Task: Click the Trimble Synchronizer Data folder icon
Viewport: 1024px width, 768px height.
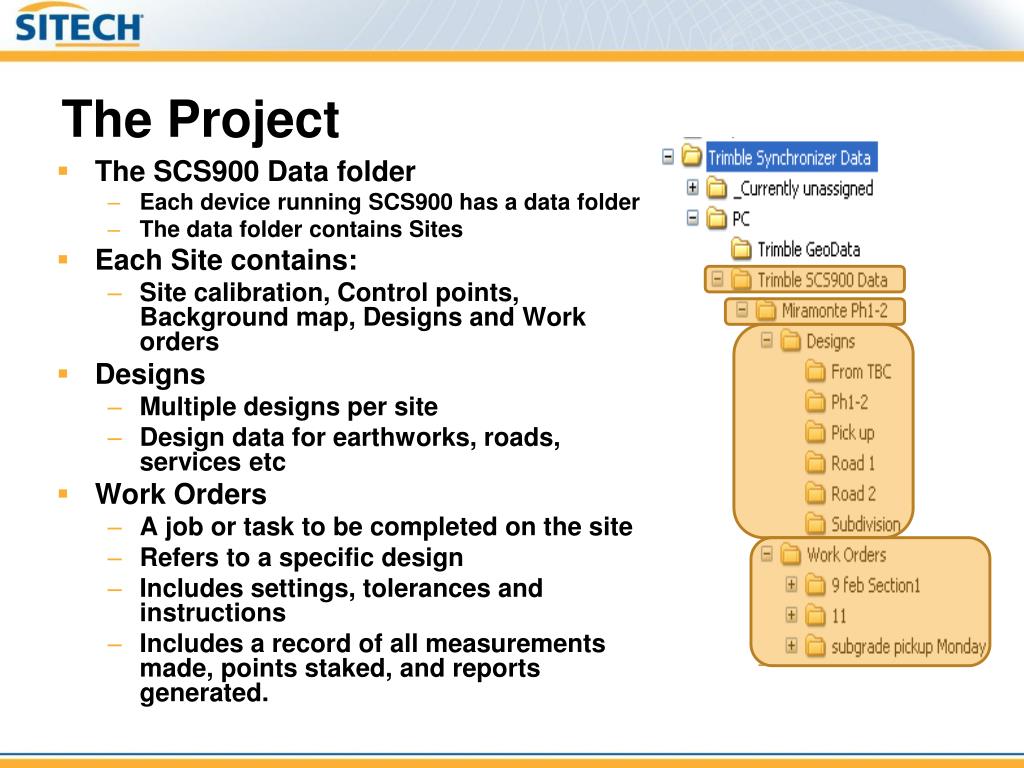Action: pyautogui.click(x=692, y=156)
